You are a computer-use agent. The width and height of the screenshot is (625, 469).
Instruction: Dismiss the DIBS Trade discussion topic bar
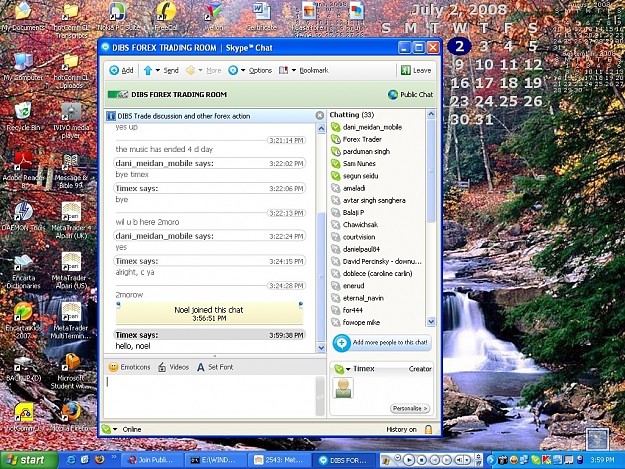320,116
